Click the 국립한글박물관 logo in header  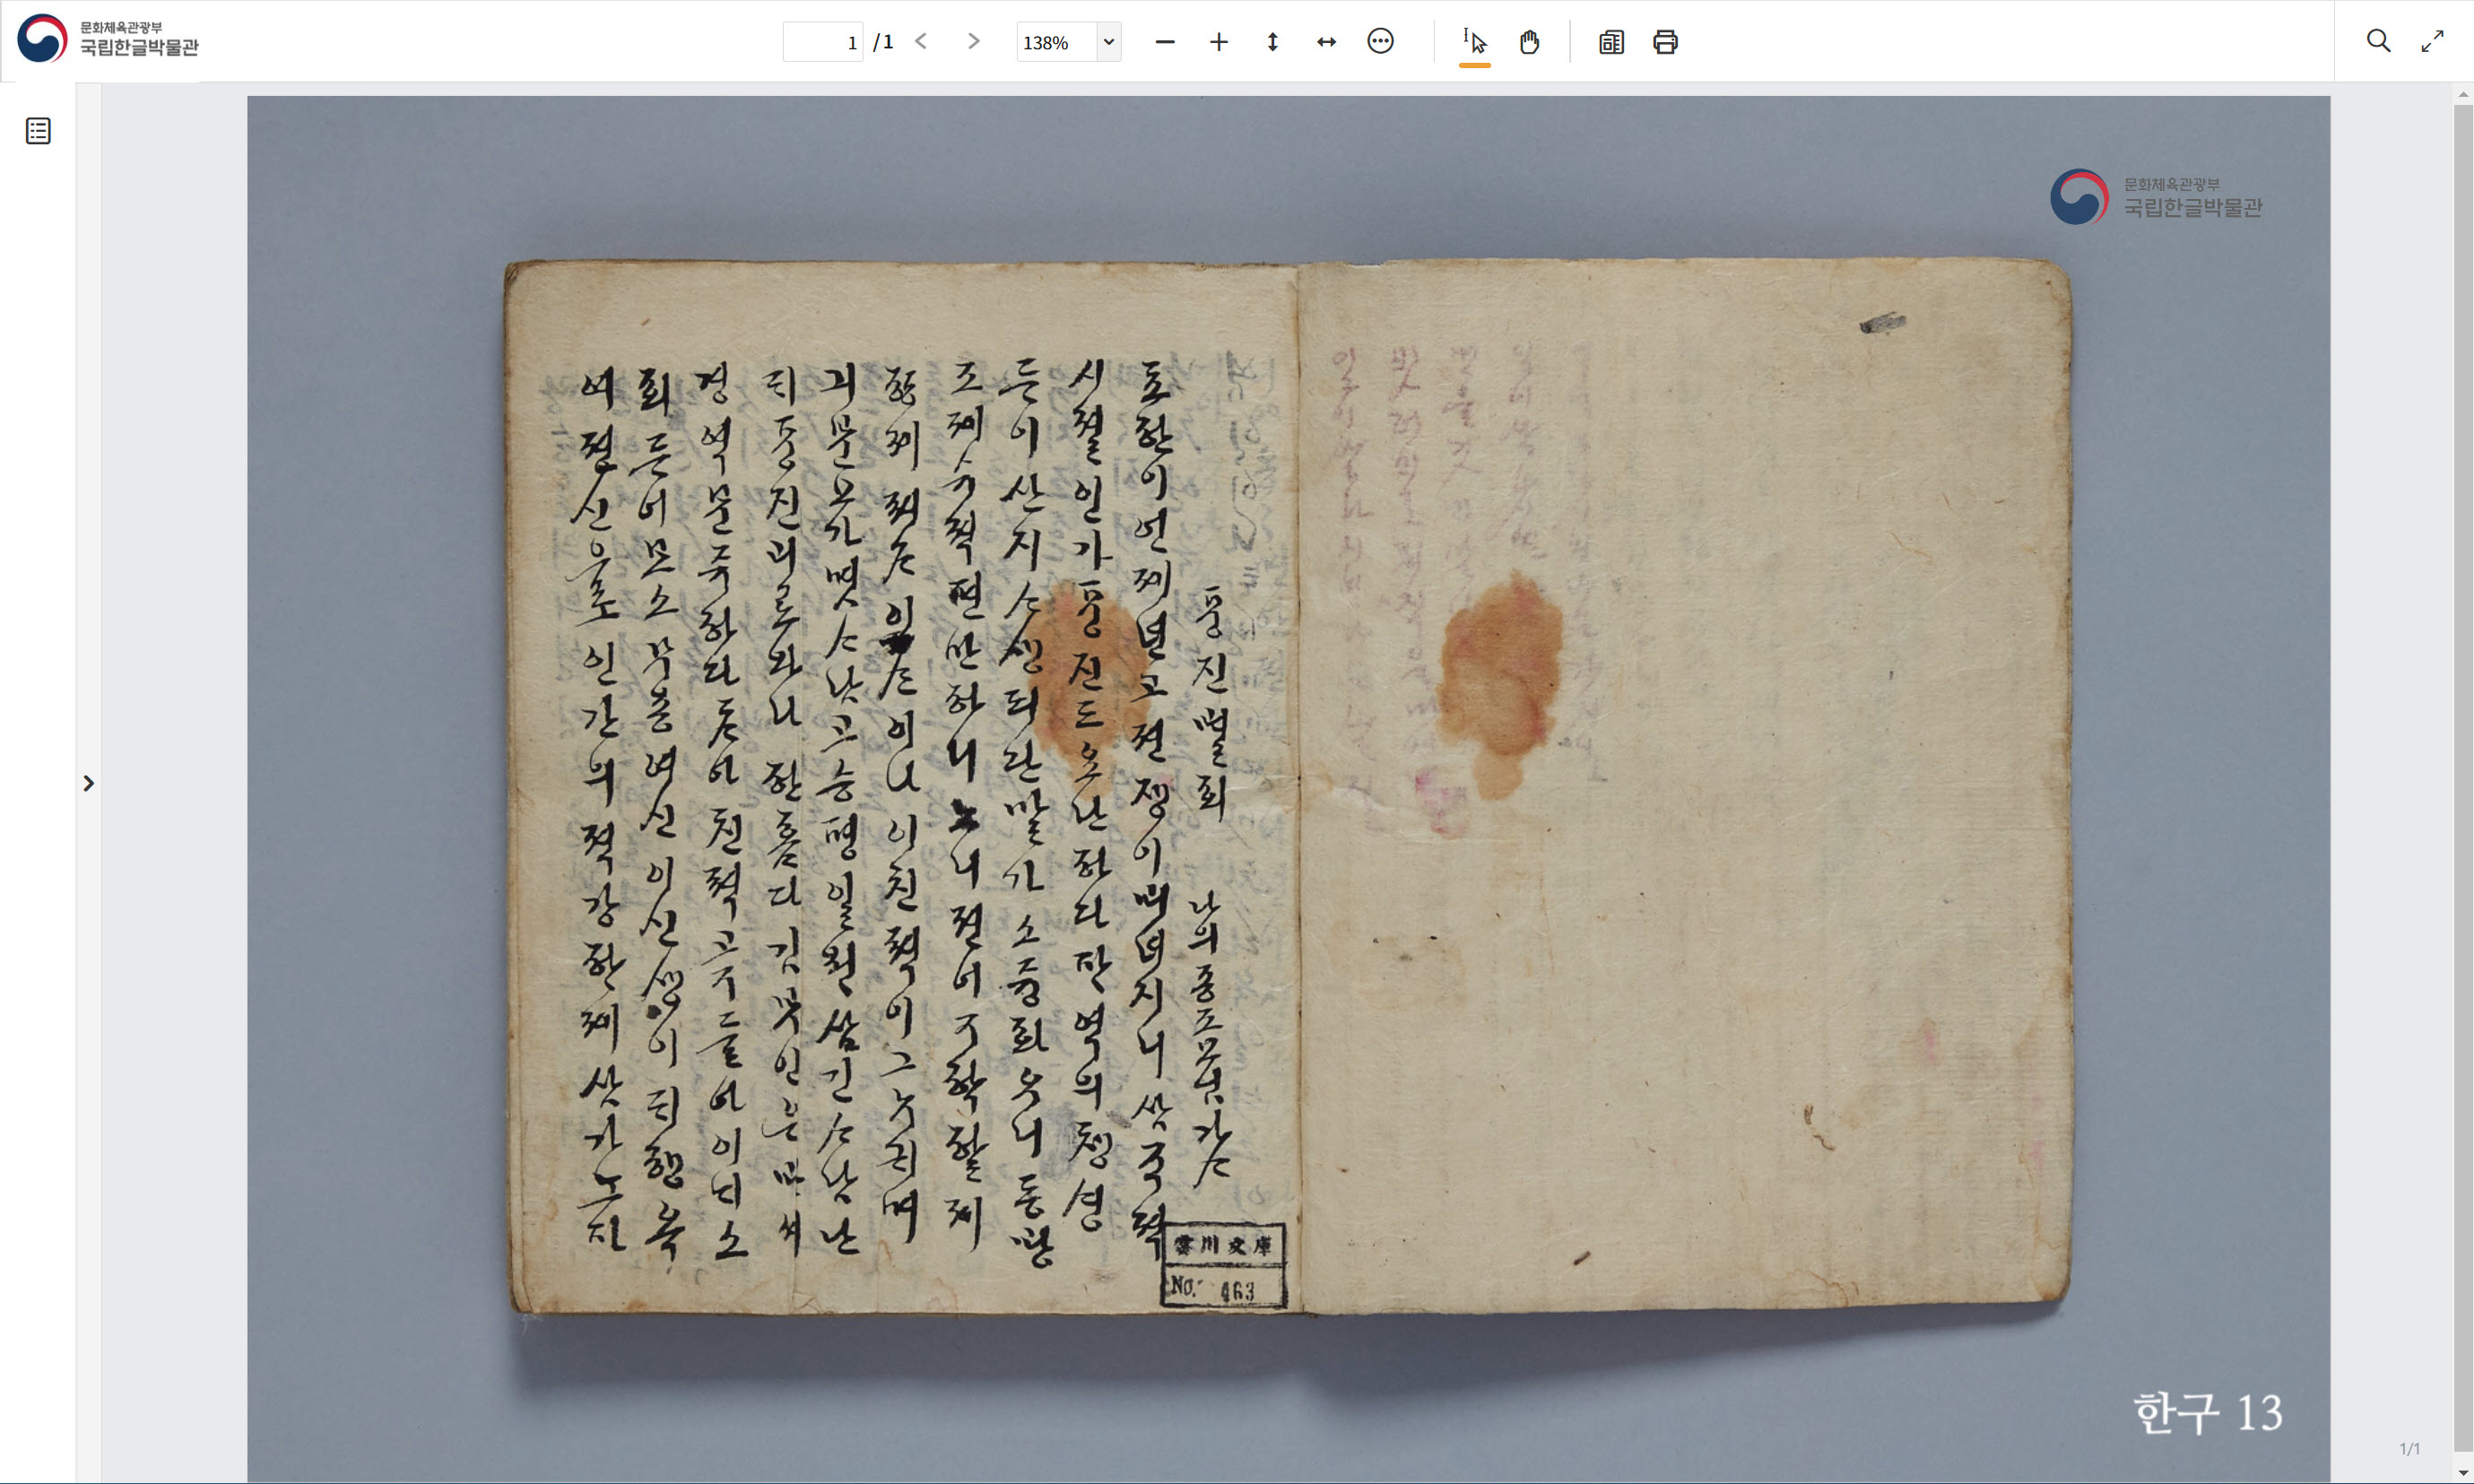108,38
